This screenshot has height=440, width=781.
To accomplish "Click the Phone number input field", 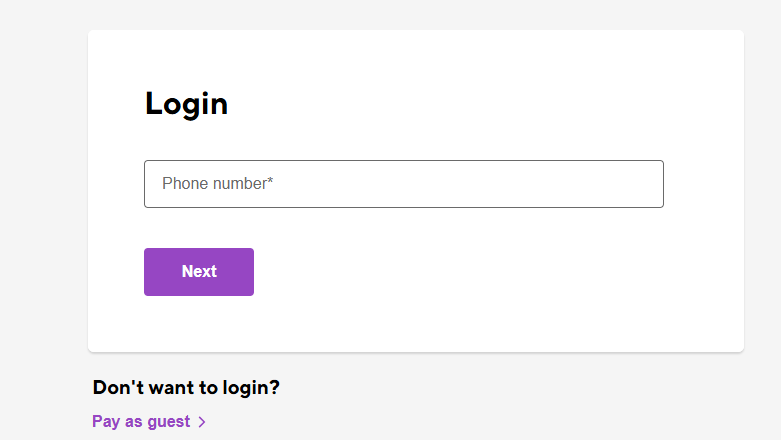I will coord(403,184).
